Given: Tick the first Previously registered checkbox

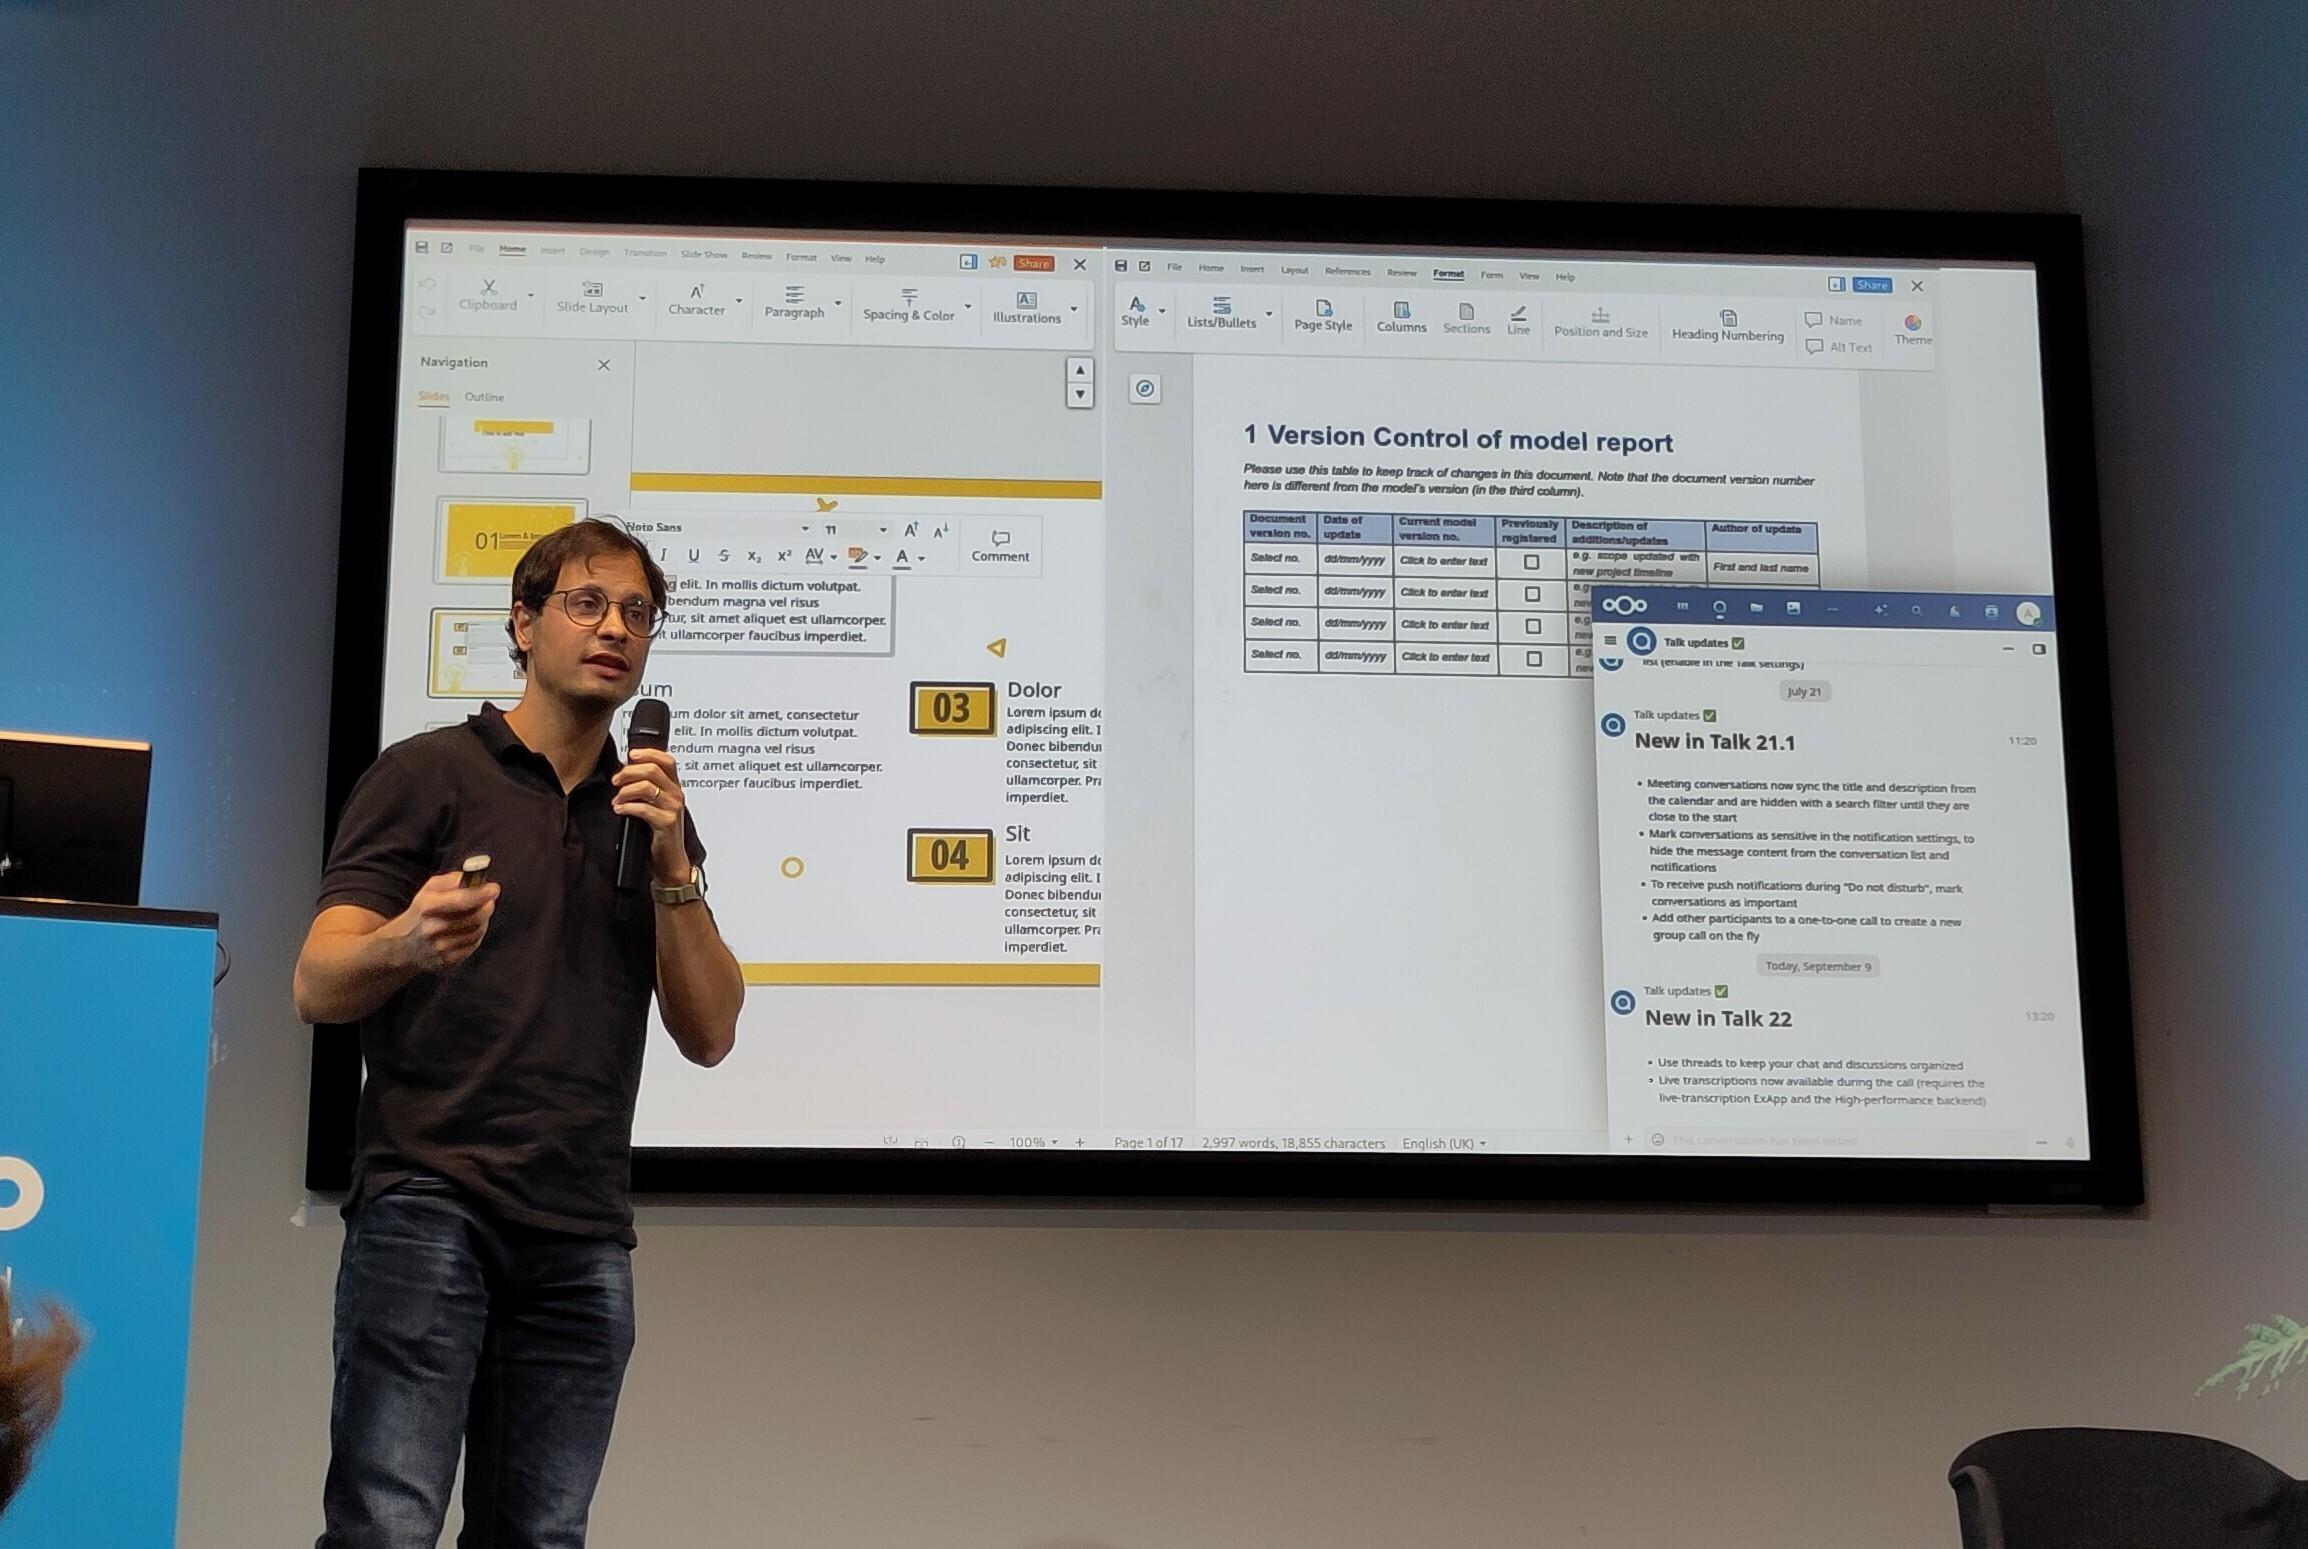Looking at the screenshot, I should pos(1531,563).
